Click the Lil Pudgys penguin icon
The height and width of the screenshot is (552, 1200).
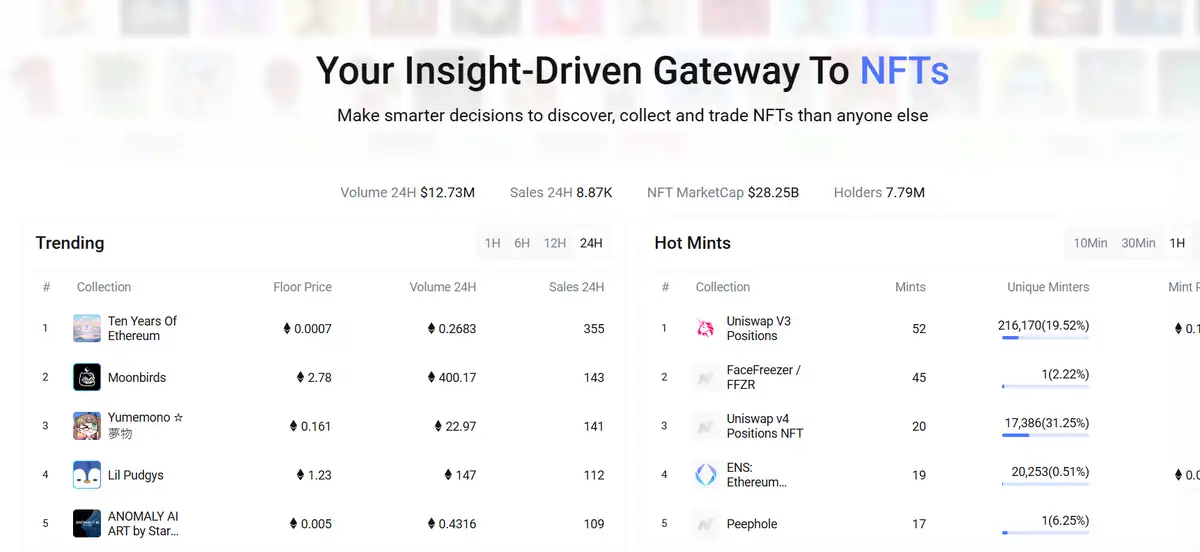coord(87,475)
